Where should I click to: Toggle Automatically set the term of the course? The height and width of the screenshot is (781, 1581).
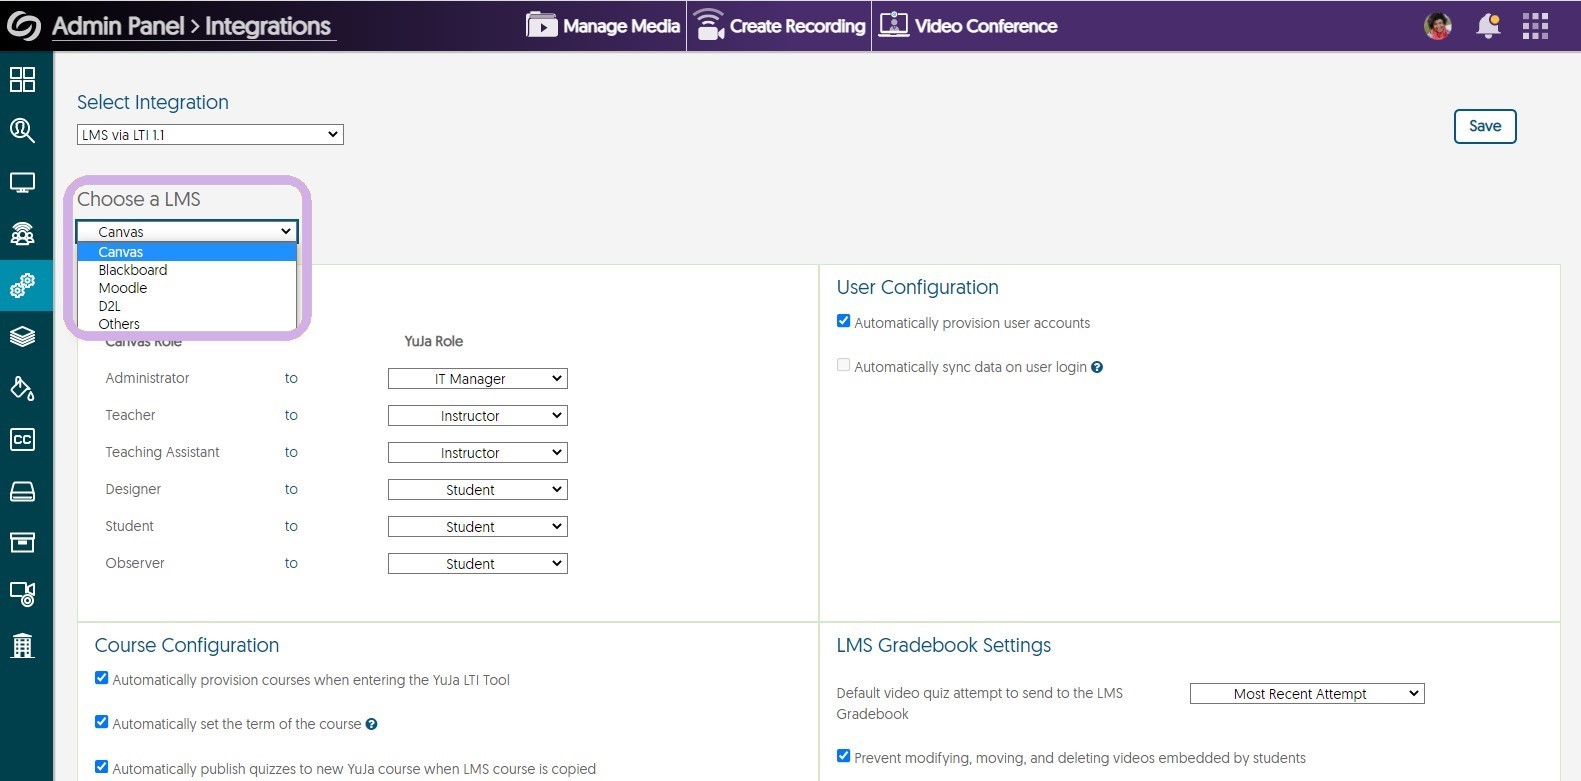click(102, 722)
